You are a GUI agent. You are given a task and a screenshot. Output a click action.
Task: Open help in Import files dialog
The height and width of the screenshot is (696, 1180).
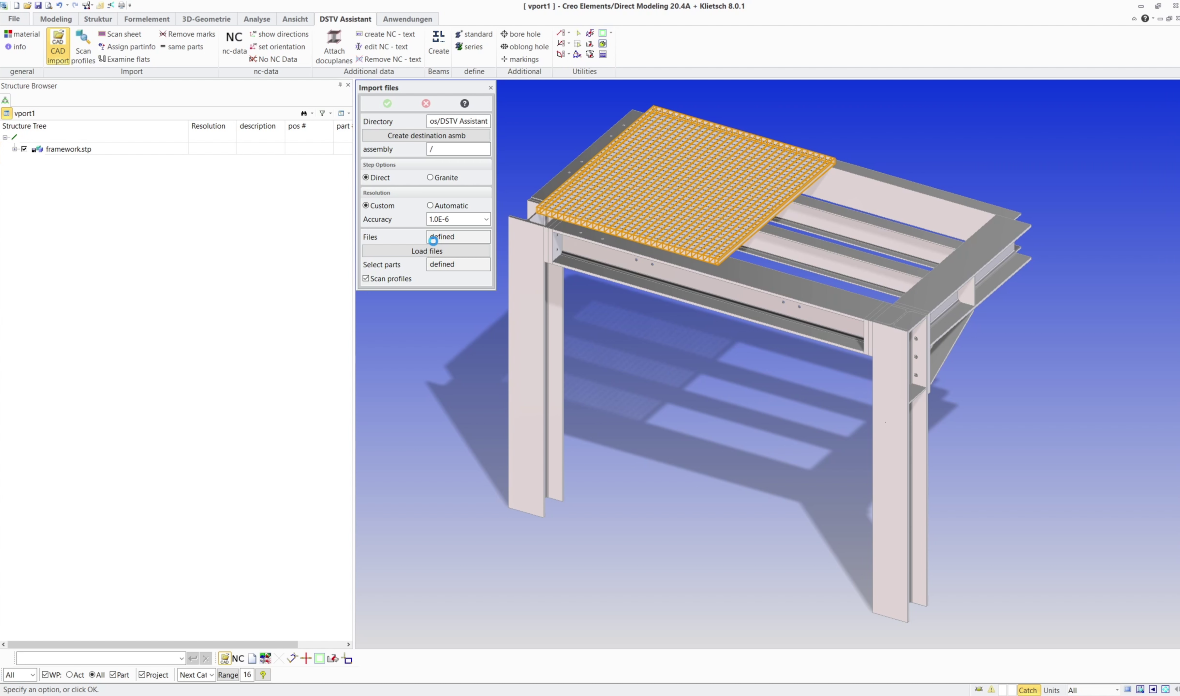click(464, 104)
